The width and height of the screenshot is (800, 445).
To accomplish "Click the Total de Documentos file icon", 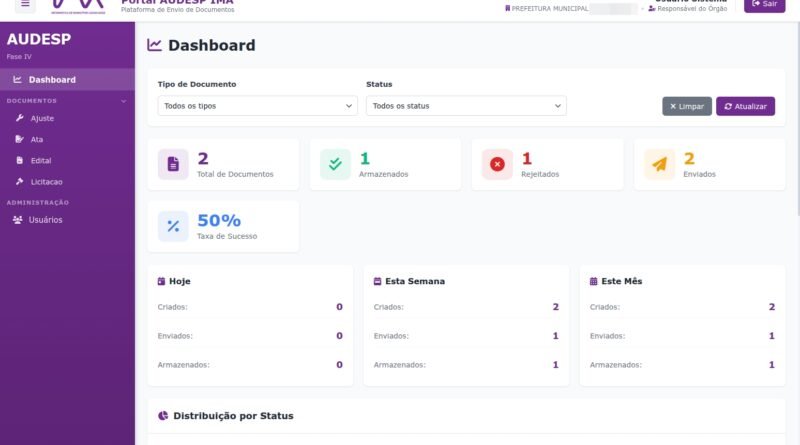I will 173,164.
